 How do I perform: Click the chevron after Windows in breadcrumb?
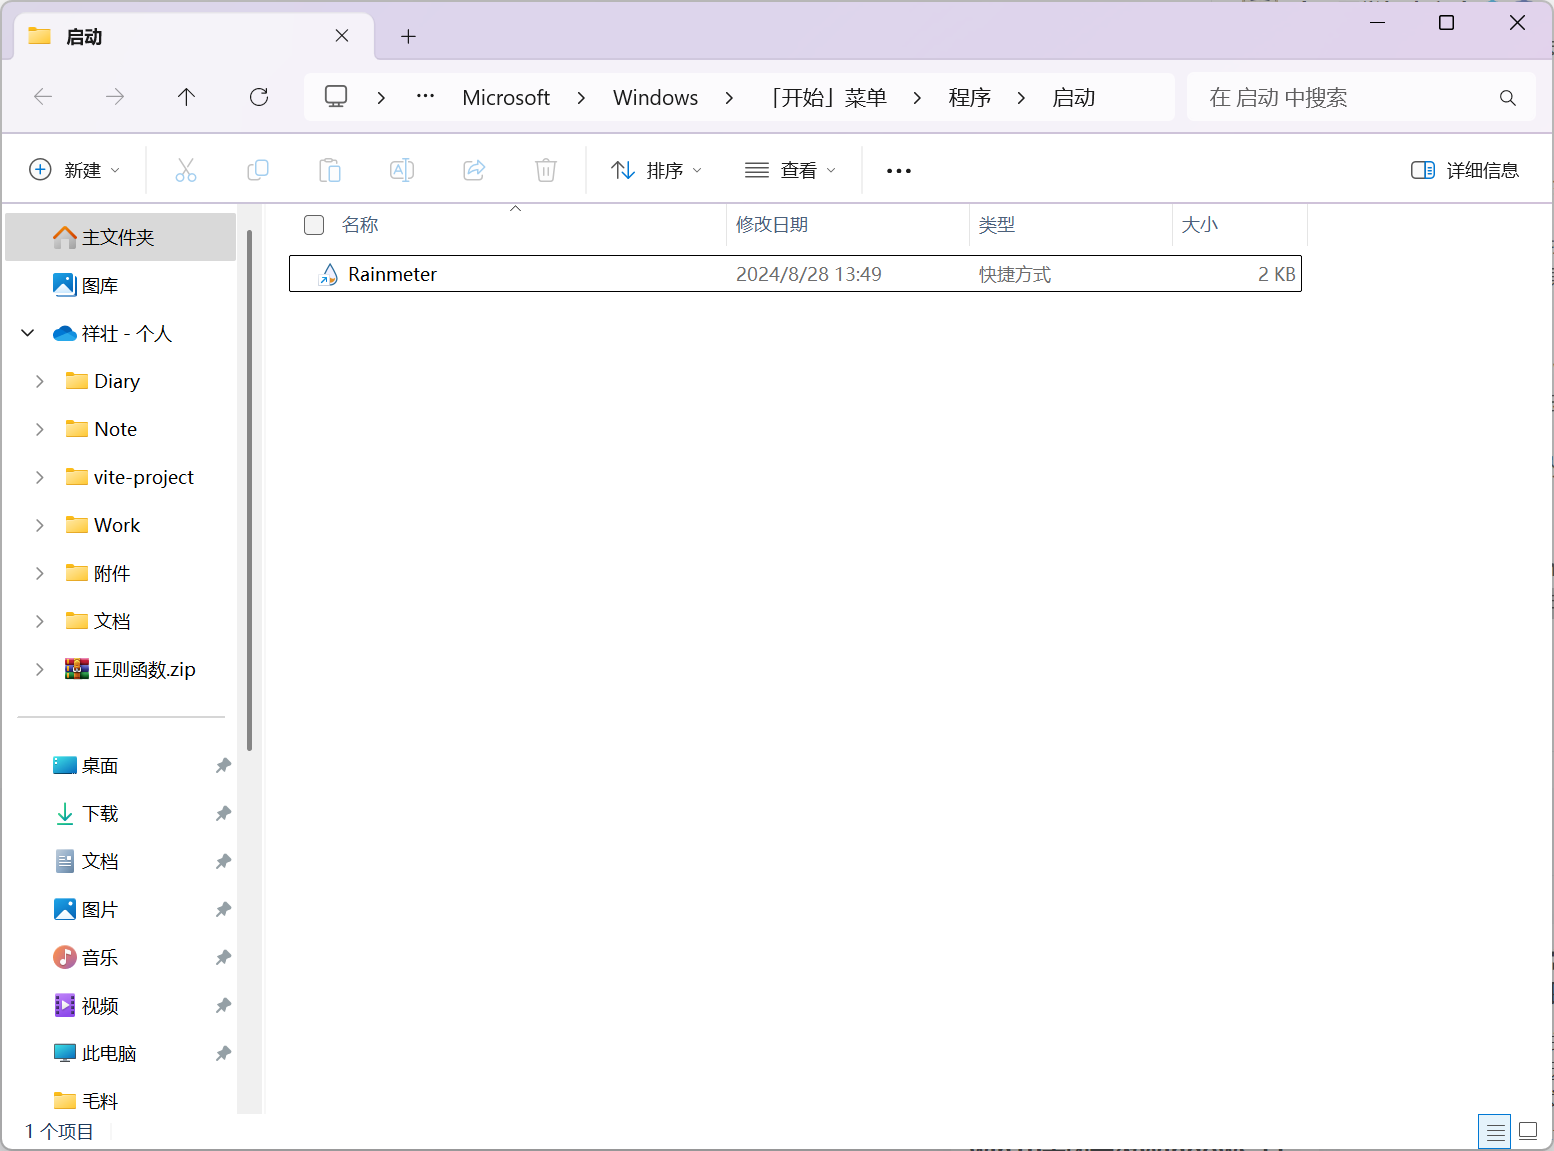(x=729, y=98)
